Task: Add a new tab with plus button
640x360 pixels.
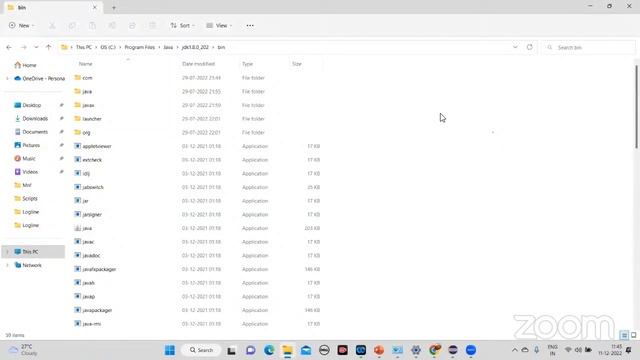Action: [x=114, y=8]
